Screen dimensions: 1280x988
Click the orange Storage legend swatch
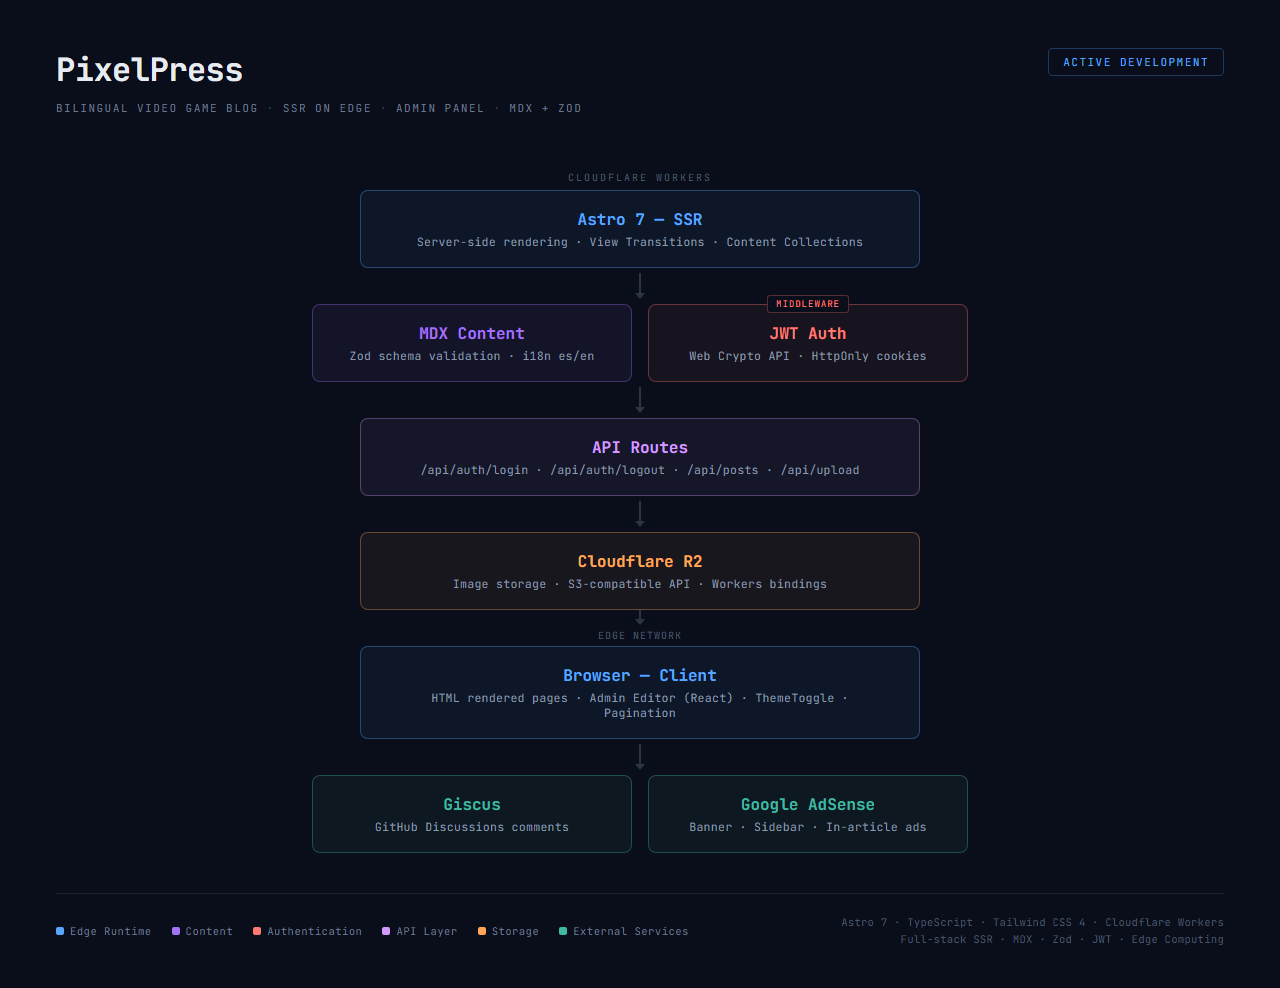coord(482,931)
